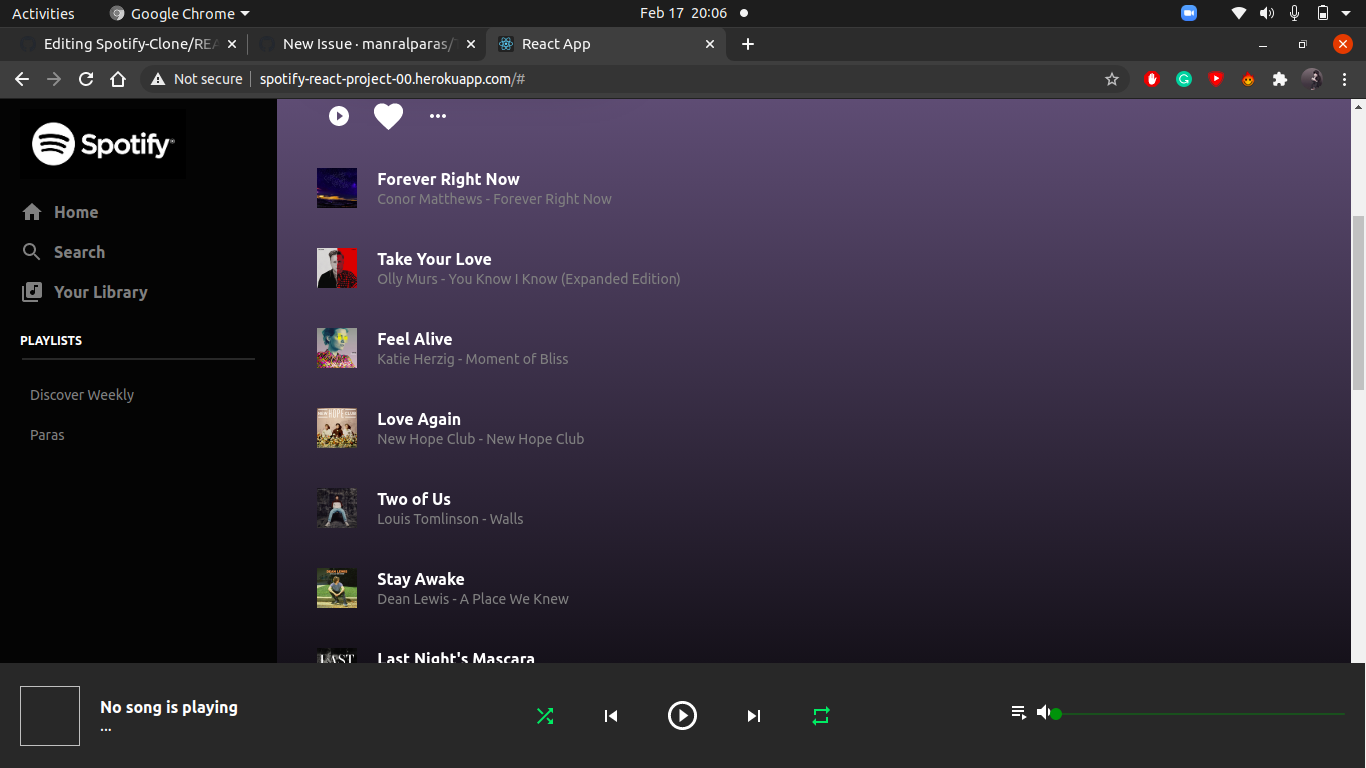Screen dimensions: 1366x768
Task: Open Your Library from the sidebar
Action: click(x=33, y=292)
